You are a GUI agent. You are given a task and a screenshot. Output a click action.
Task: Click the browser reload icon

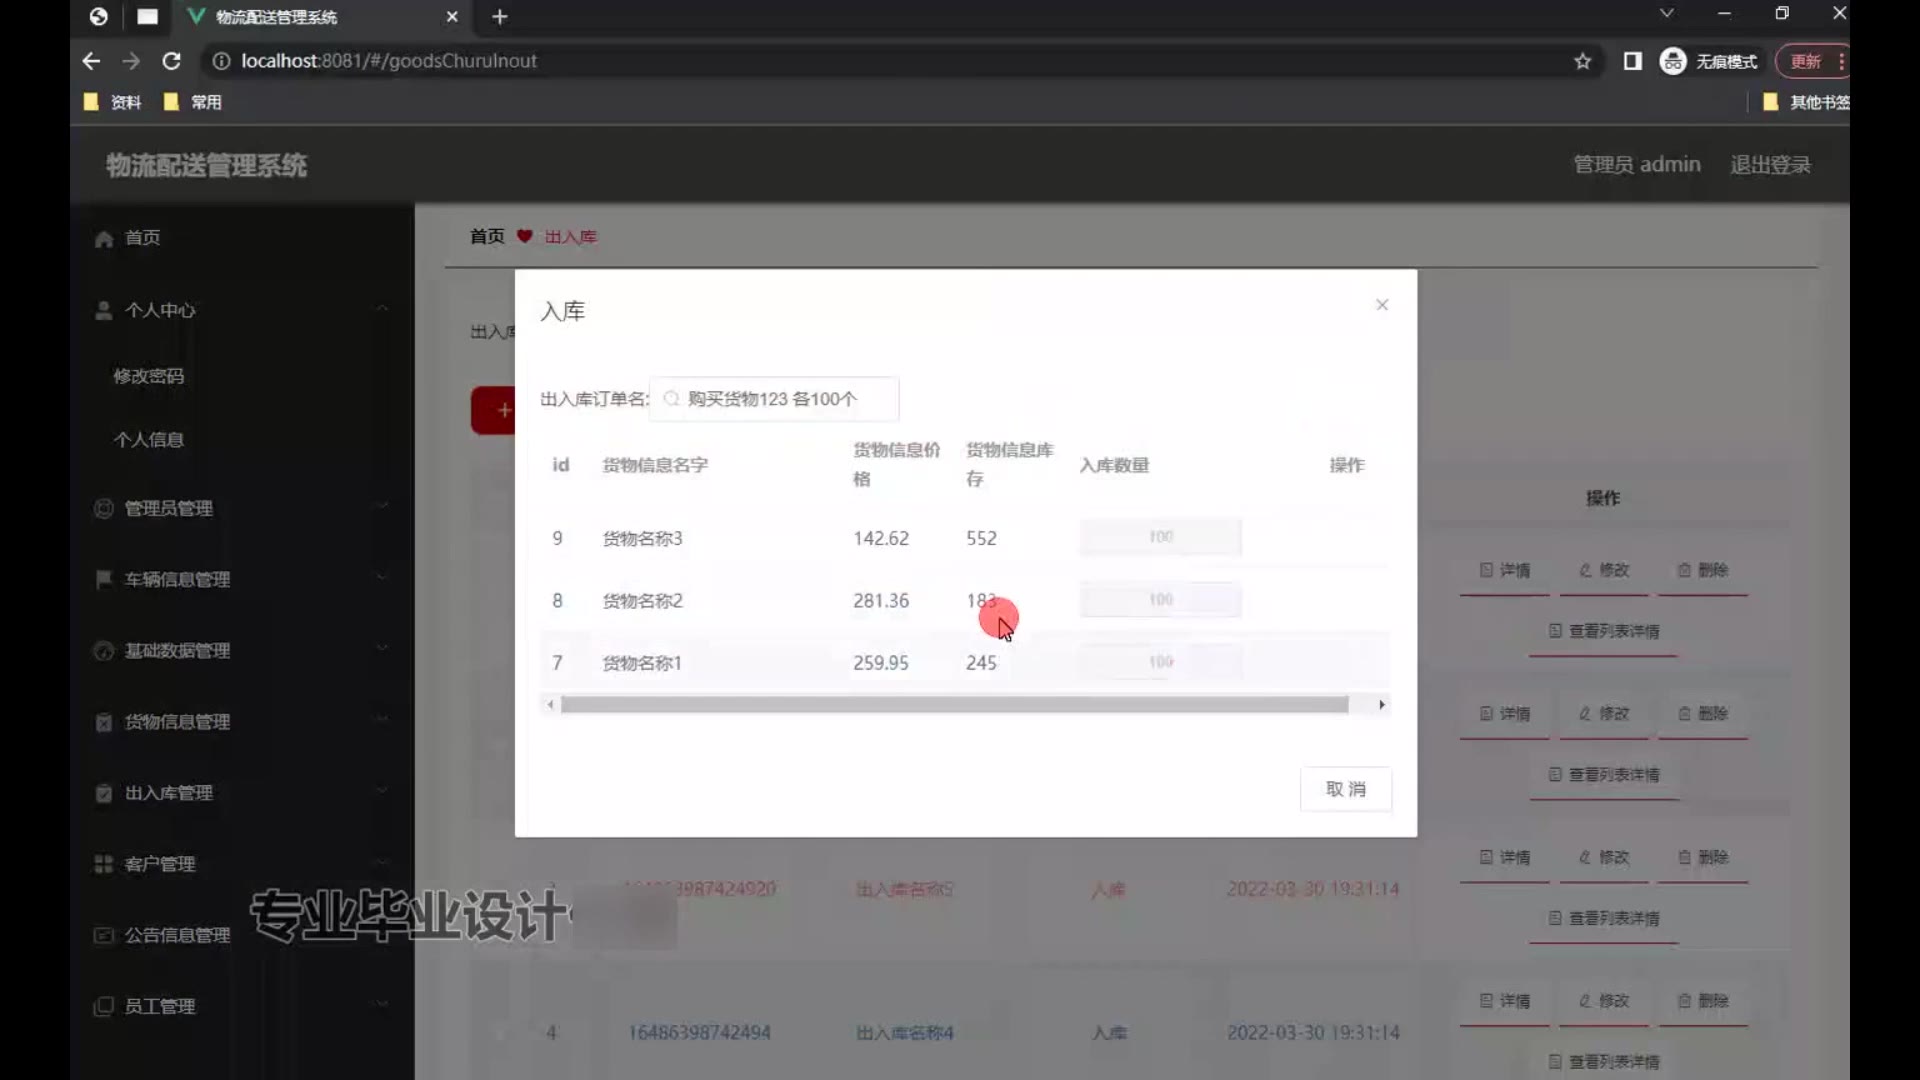point(171,61)
